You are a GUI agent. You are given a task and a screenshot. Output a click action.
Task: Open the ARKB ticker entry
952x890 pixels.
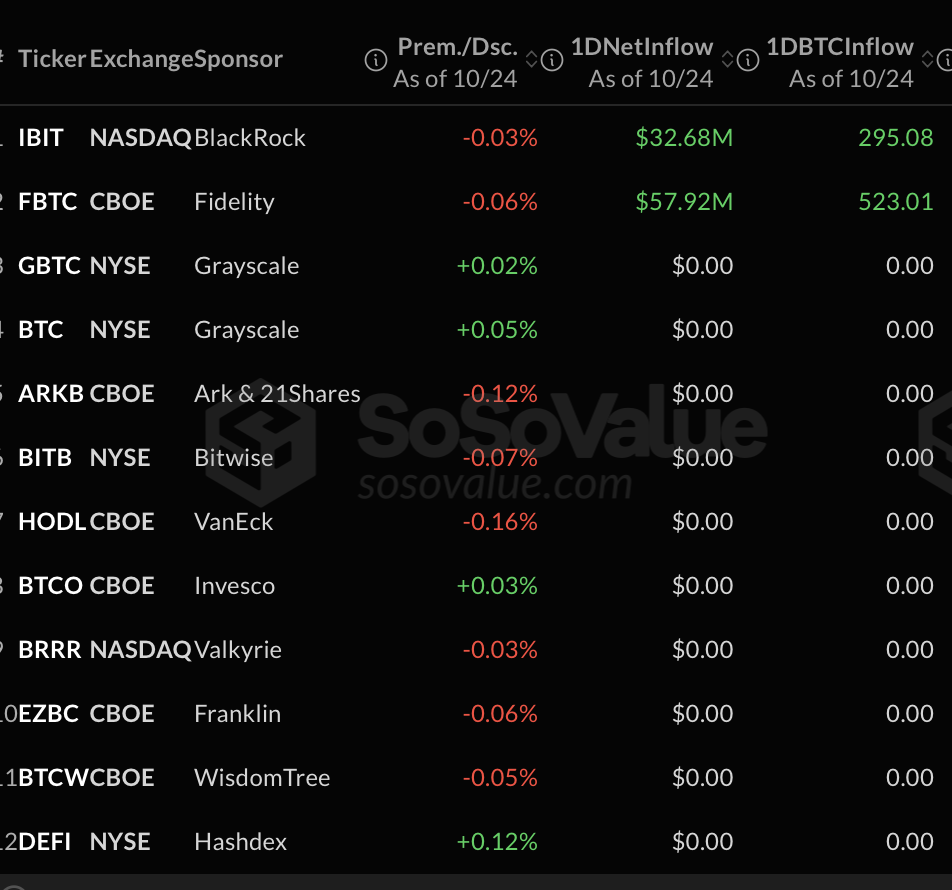[x=49, y=394]
